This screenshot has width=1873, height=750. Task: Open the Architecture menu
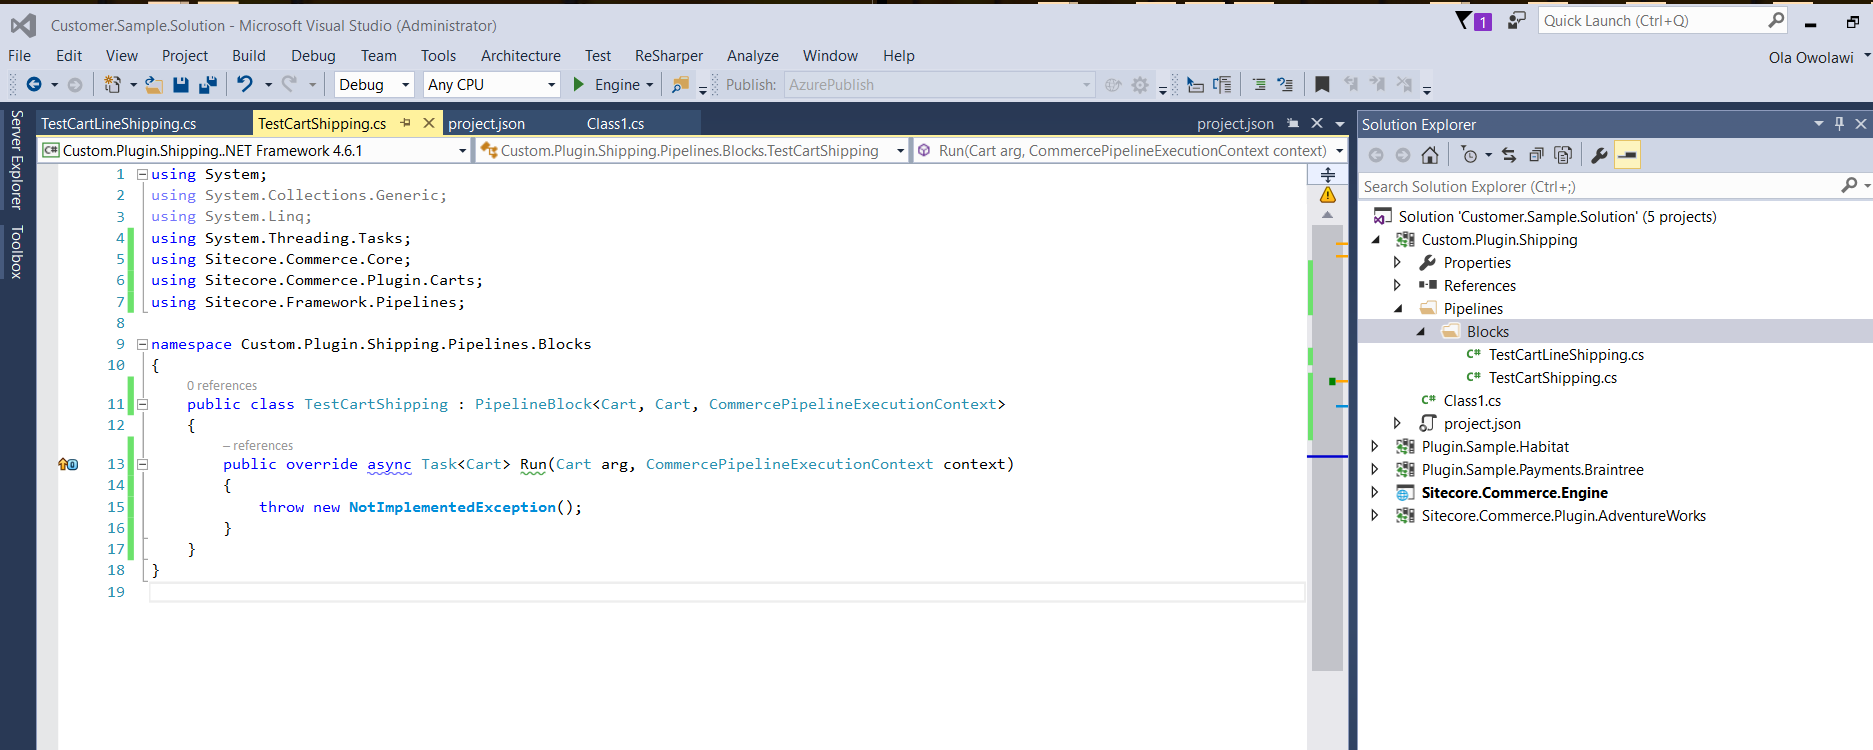(x=521, y=56)
